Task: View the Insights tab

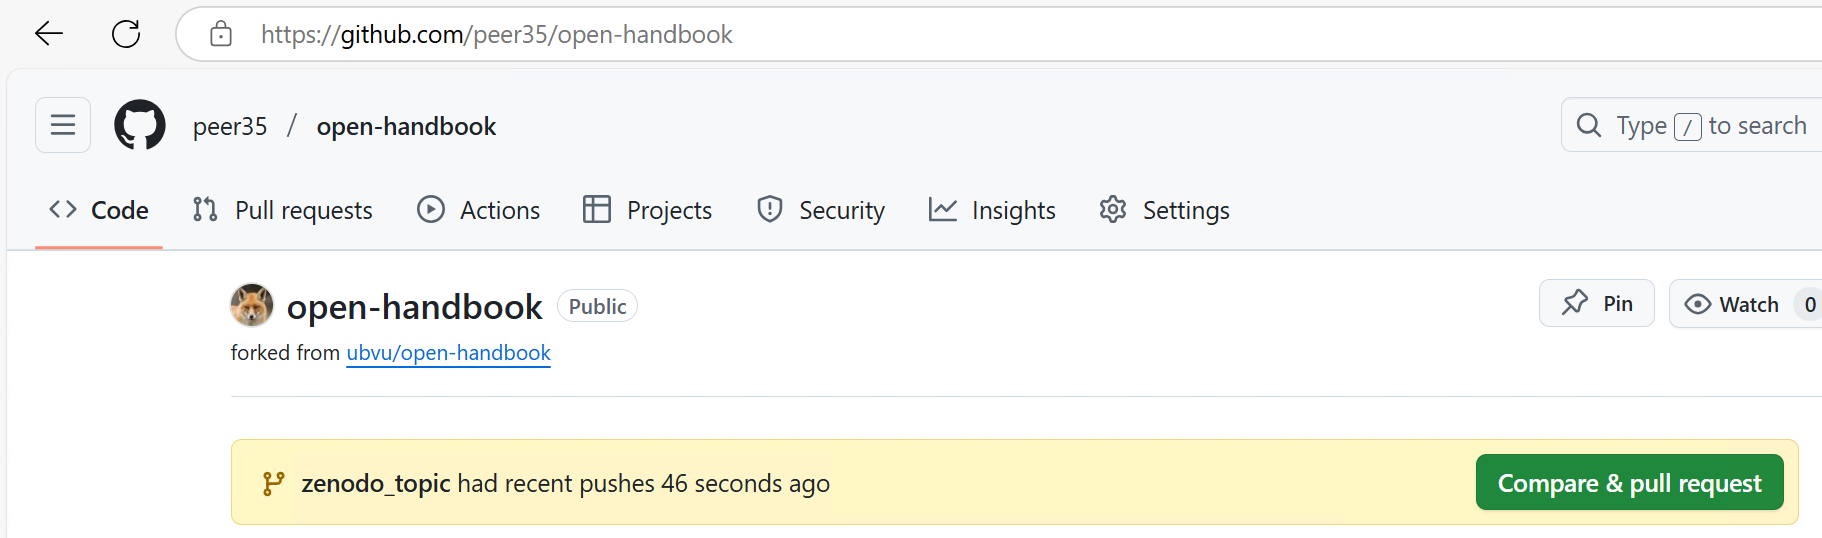Action: coord(992,210)
